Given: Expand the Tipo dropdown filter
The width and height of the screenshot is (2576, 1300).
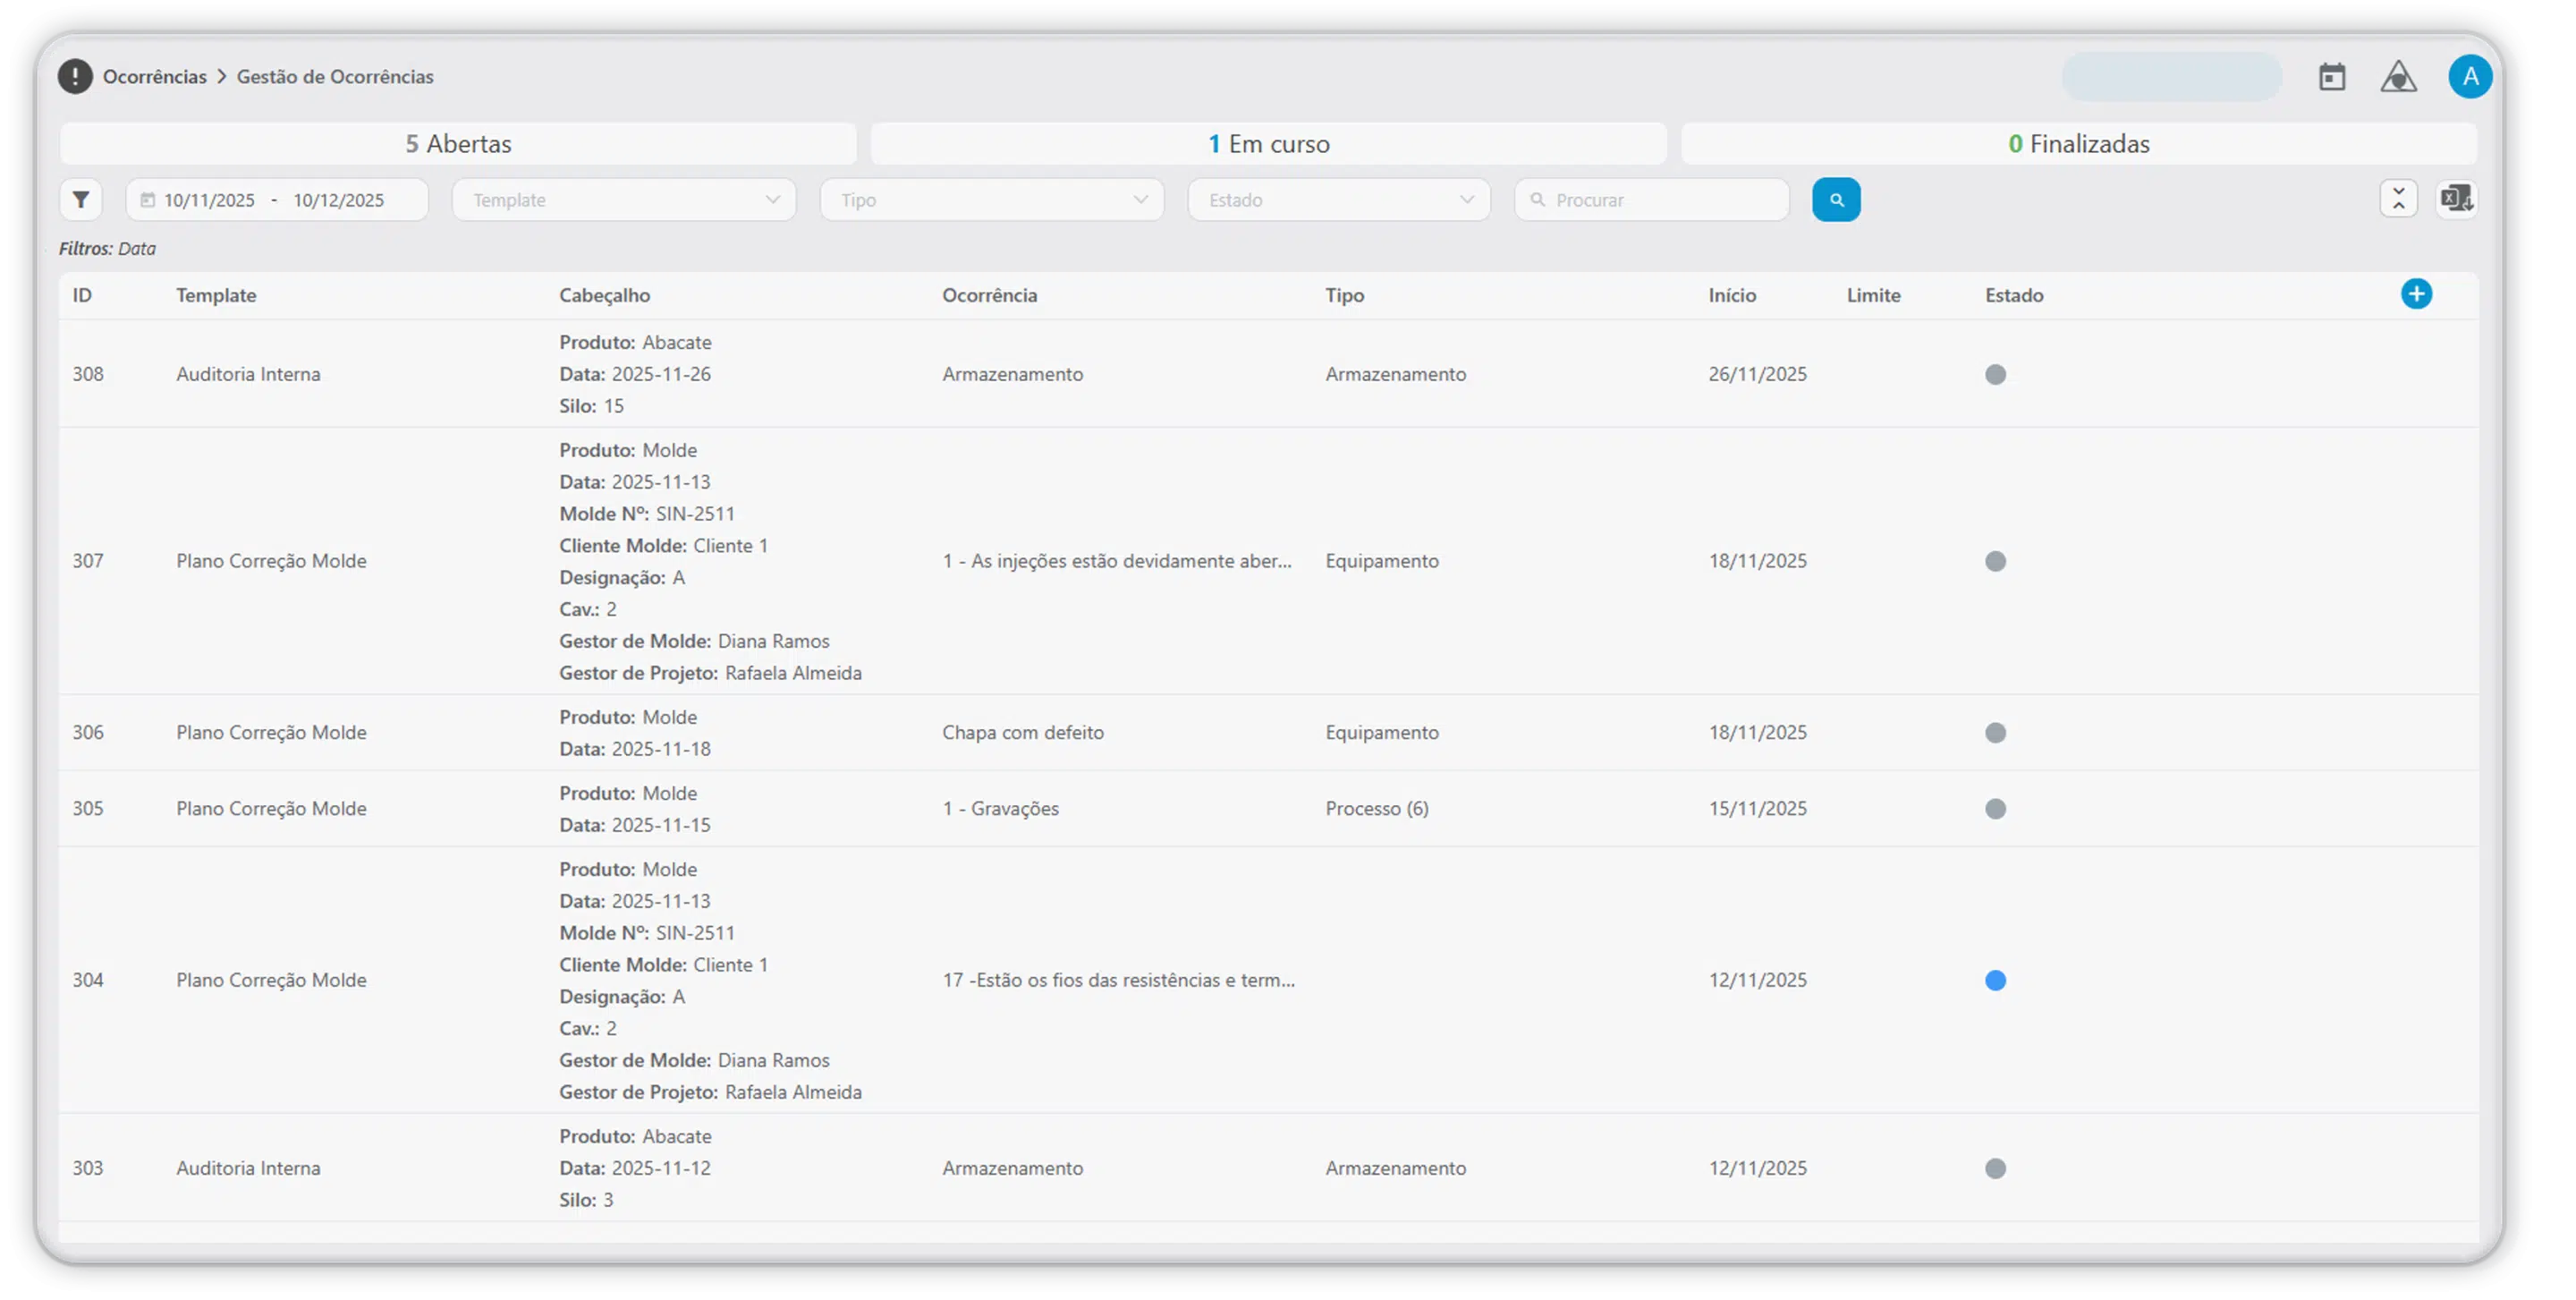Looking at the screenshot, I should tap(991, 200).
